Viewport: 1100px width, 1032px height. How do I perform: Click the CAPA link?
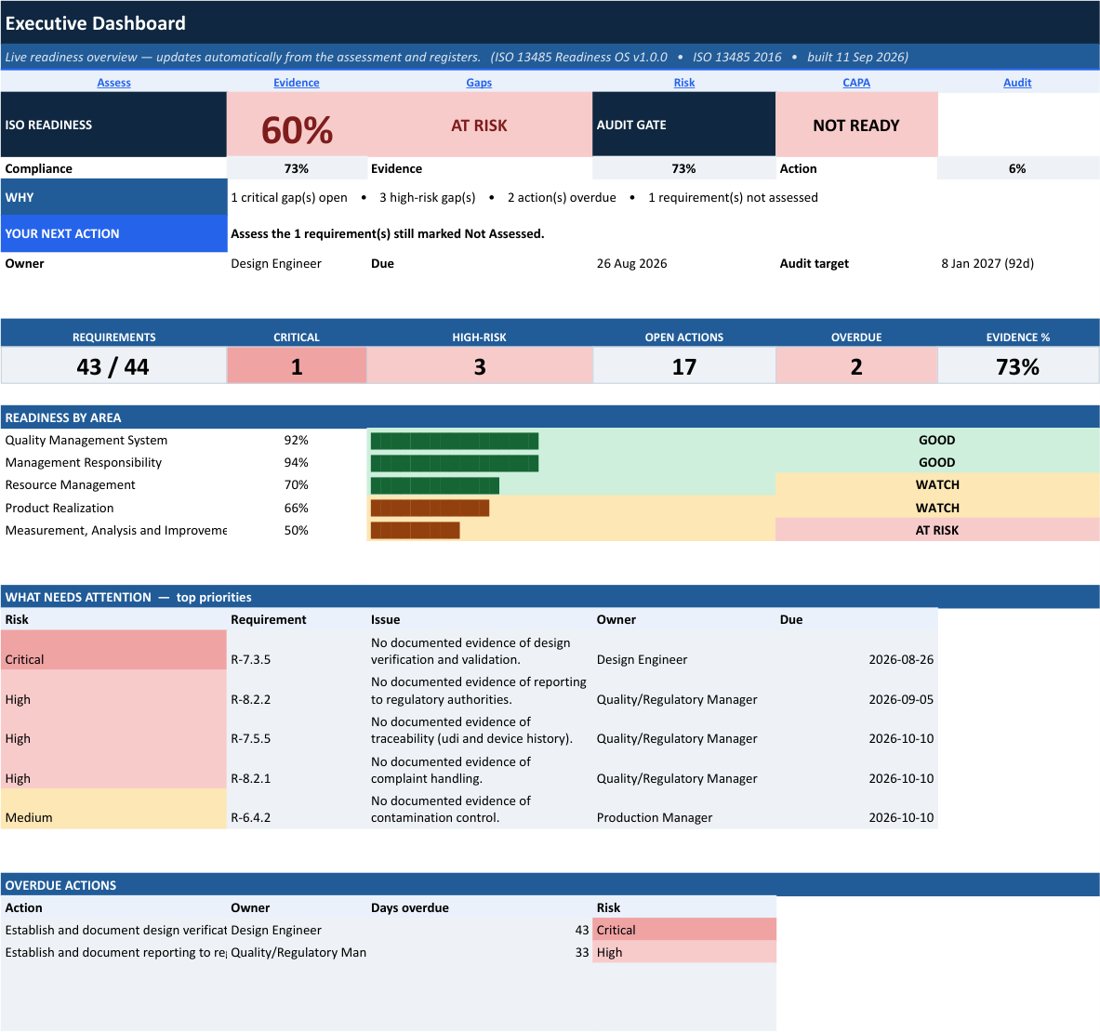coord(856,83)
